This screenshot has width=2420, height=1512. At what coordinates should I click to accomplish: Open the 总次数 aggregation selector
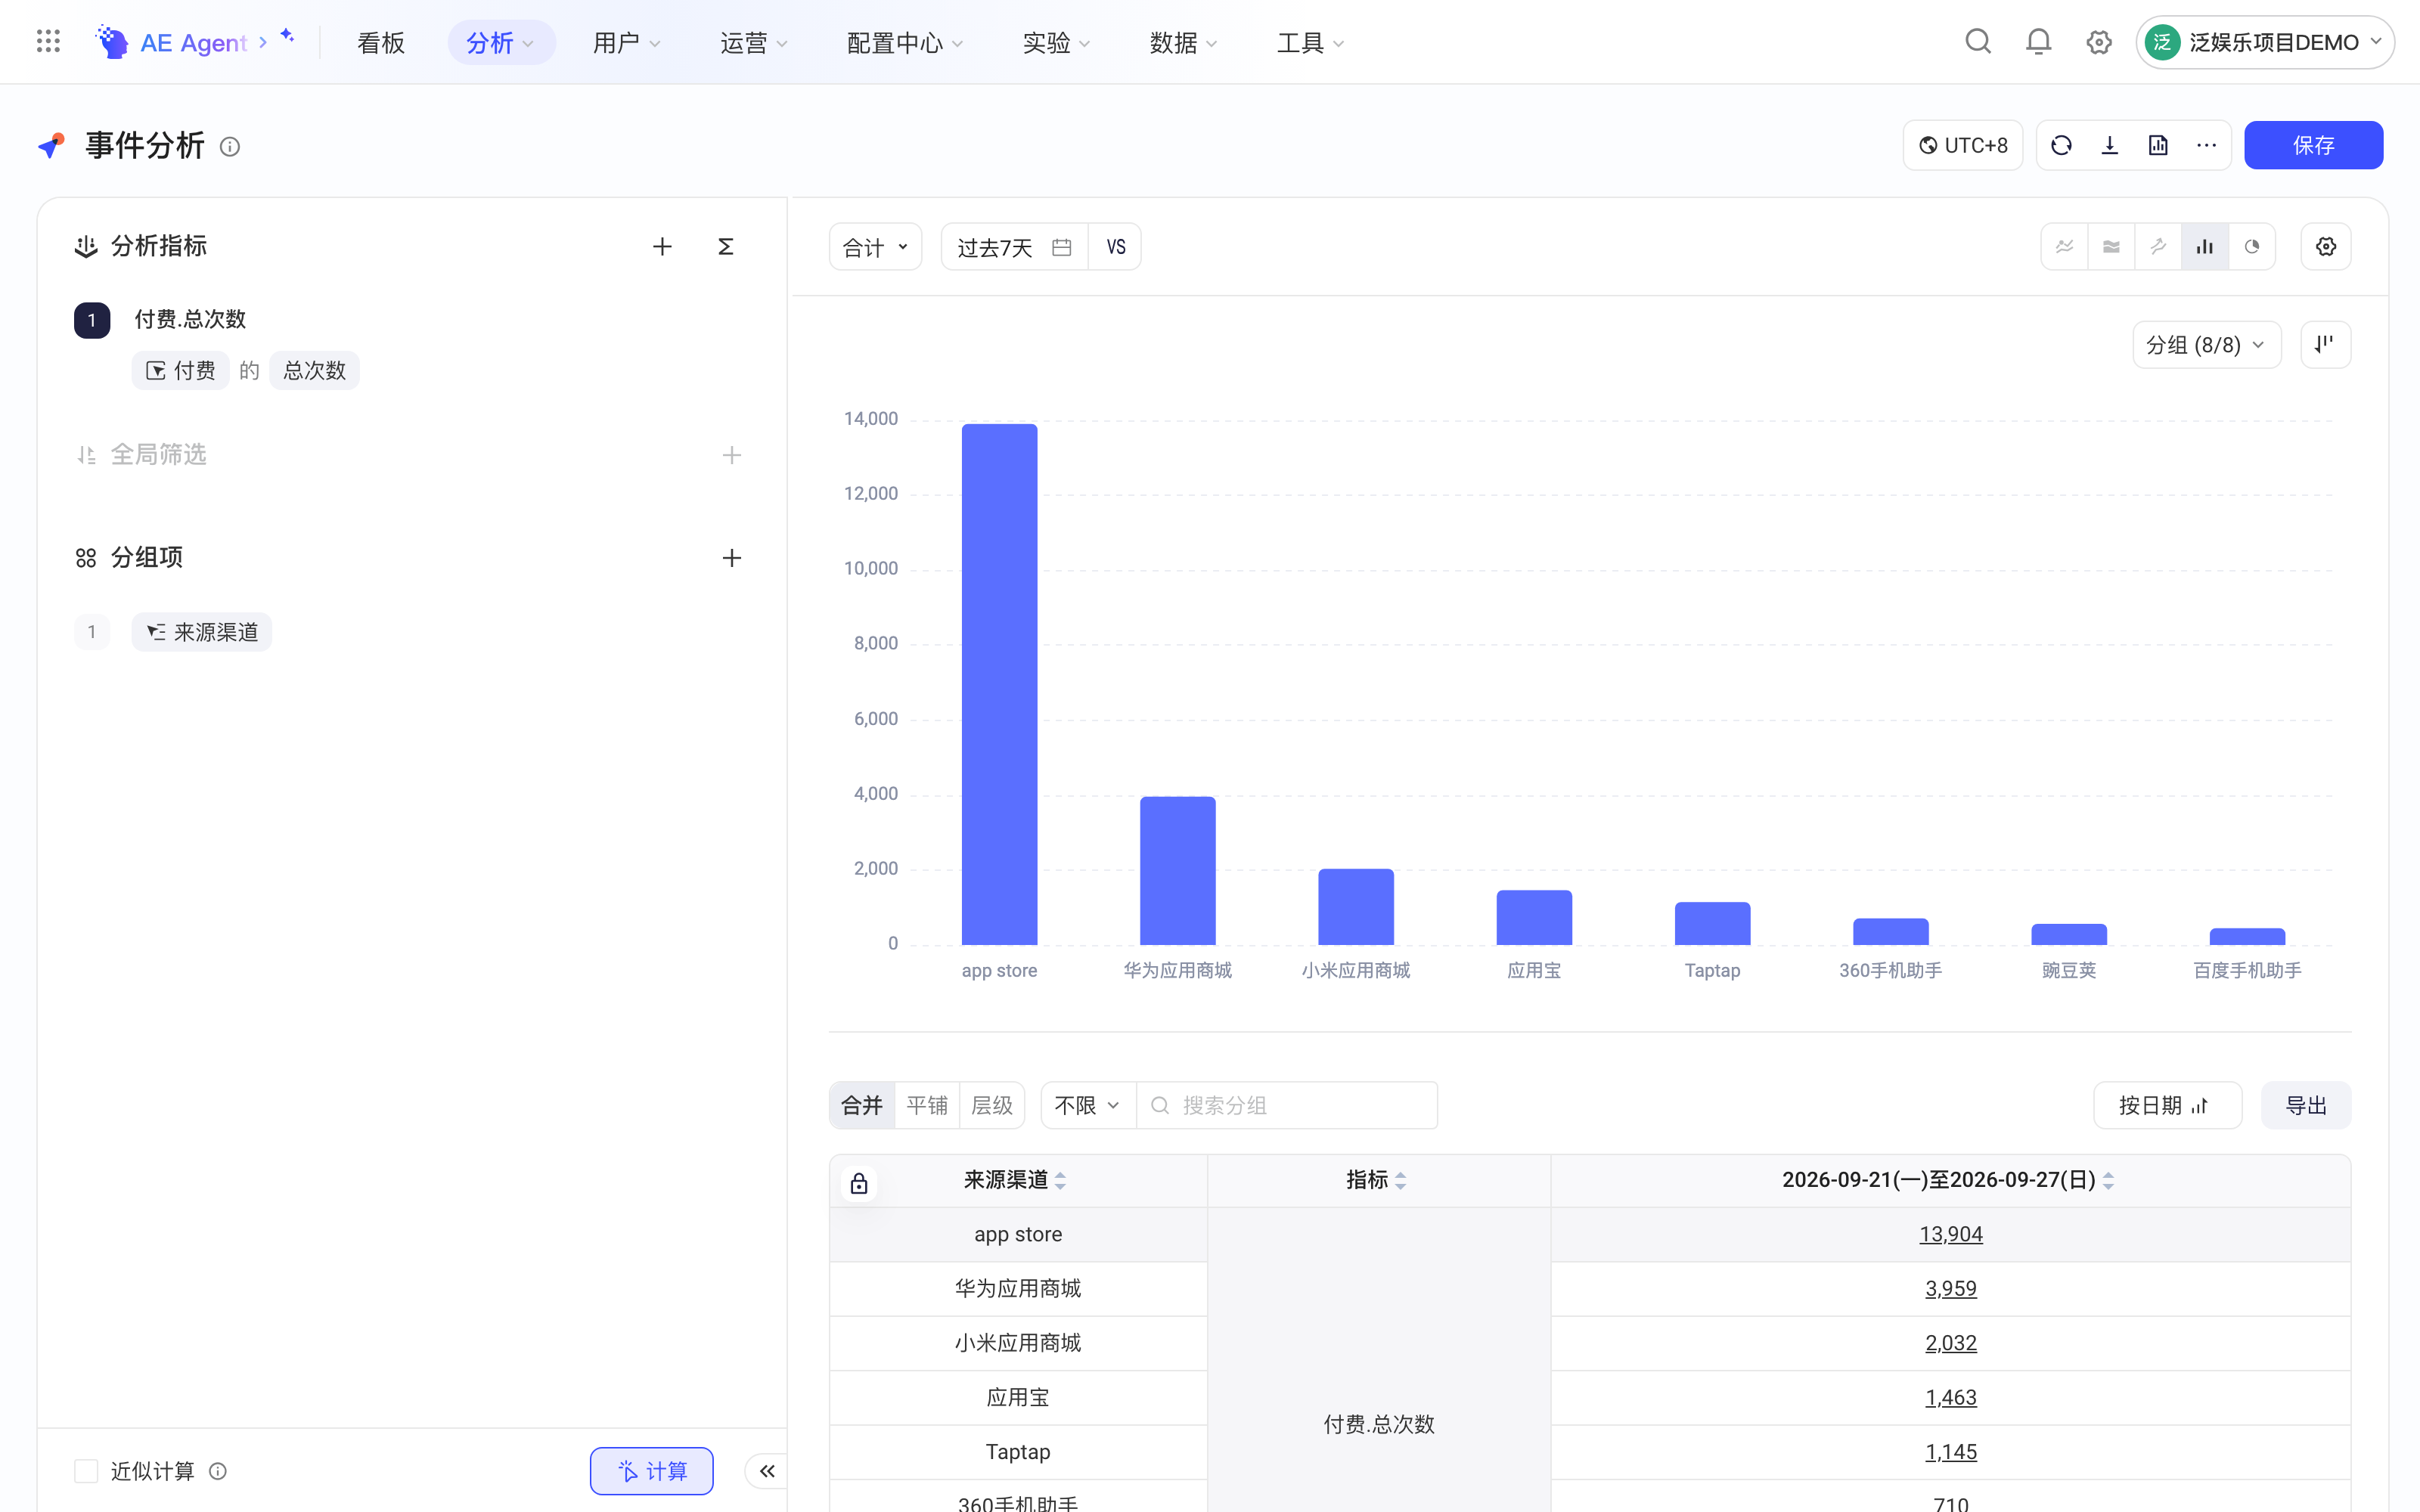(x=314, y=371)
